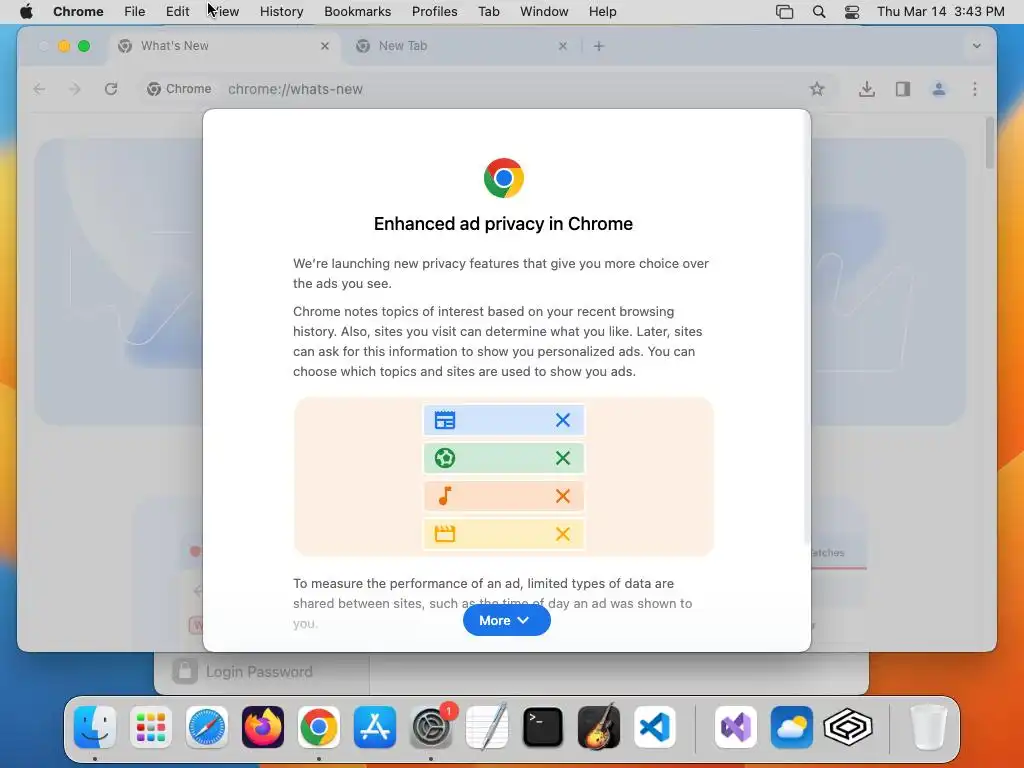Remove the blue news topic row
Image resolution: width=1024 pixels, height=768 pixels.
562,420
